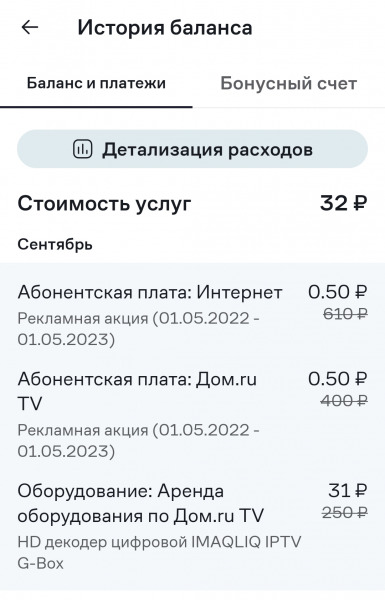Tap the 0.50 ₽ Internet price
This screenshot has width=385, height=600.
tap(338, 292)
